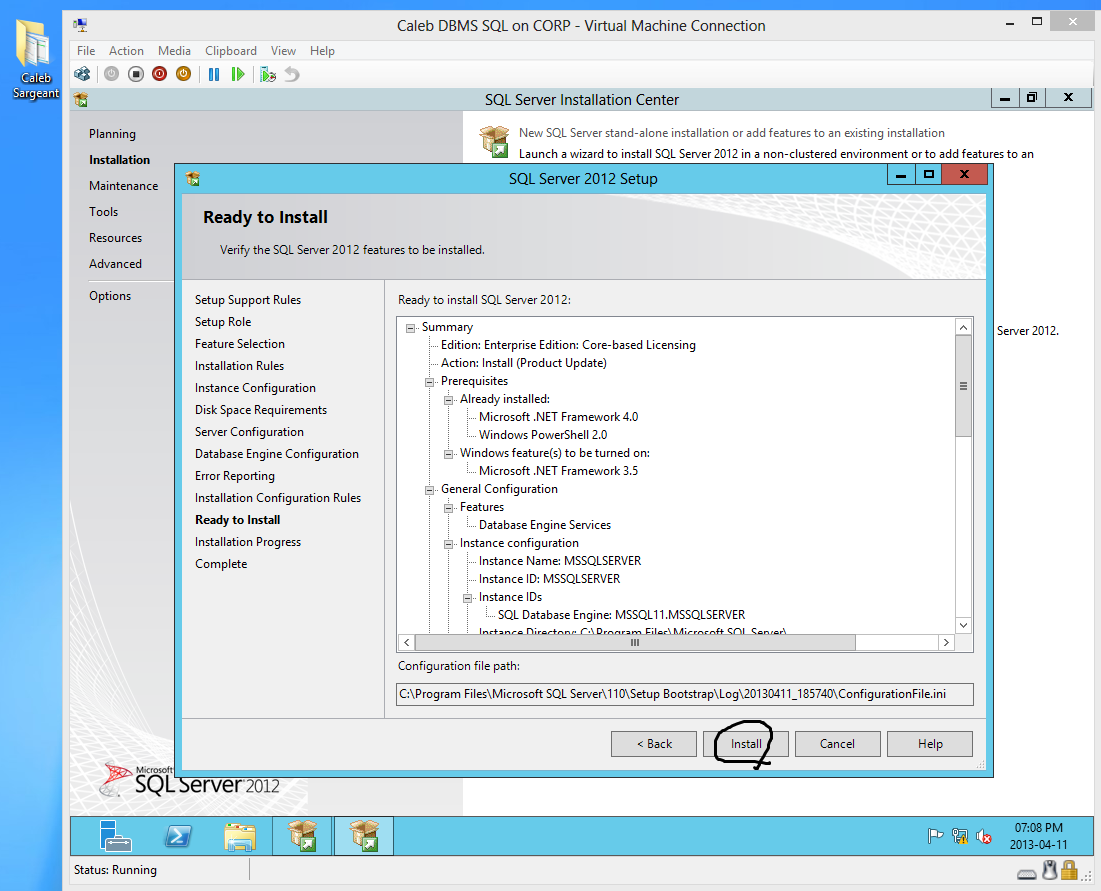Click the summary scroll left arrow
This screenshot has width=1101, height=891.
click(407, 642)
